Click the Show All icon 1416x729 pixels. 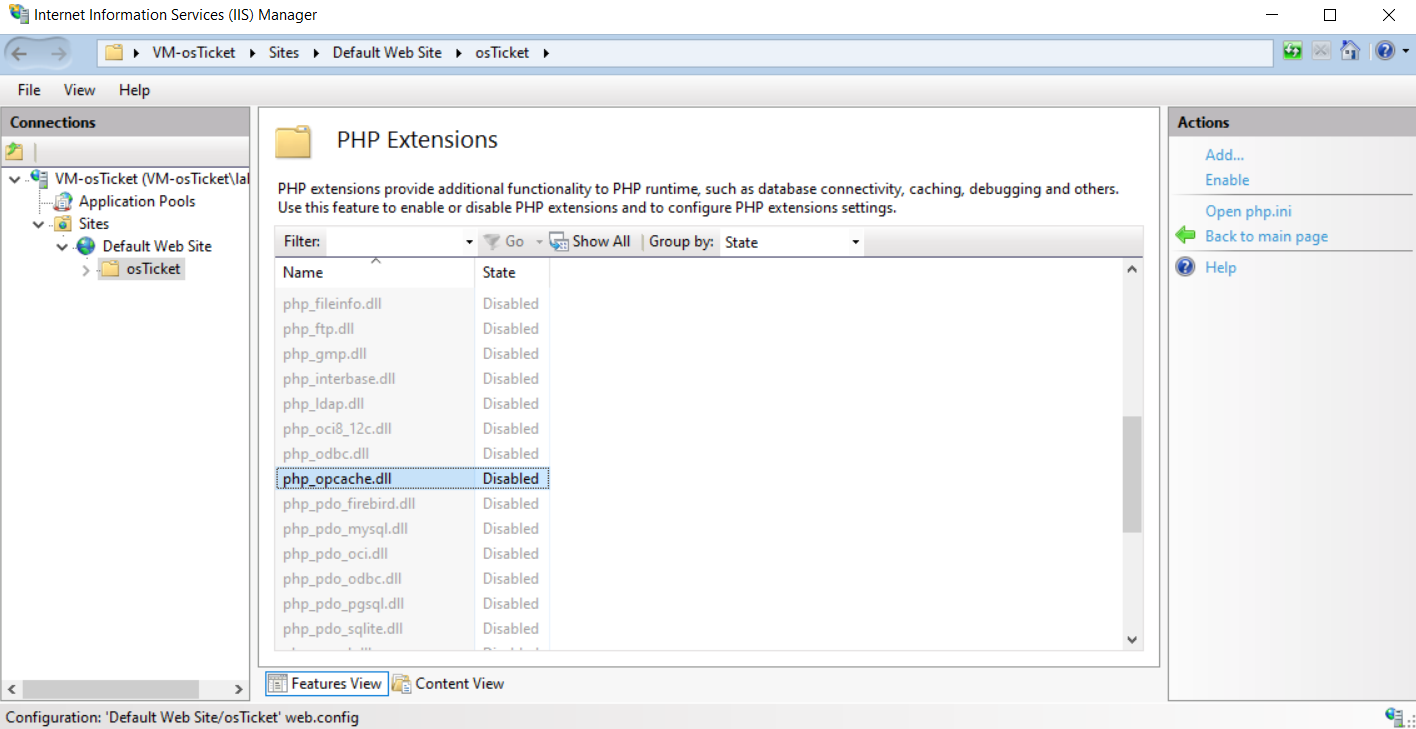[558, 242]
